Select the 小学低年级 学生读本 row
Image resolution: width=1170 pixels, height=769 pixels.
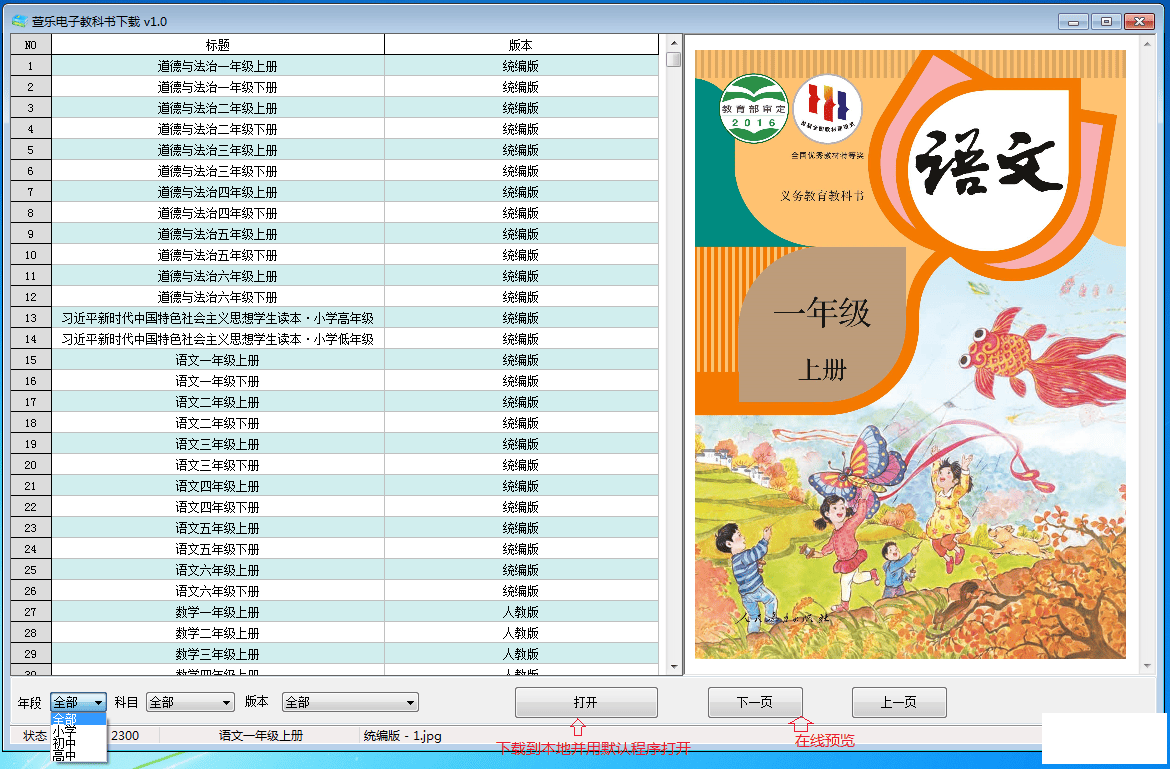334,339
